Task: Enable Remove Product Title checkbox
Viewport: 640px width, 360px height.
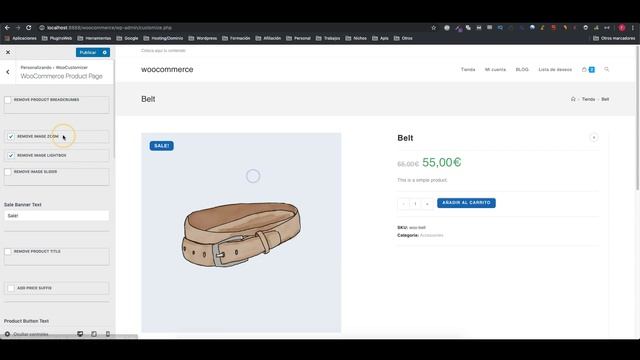Action: [8, 251]
